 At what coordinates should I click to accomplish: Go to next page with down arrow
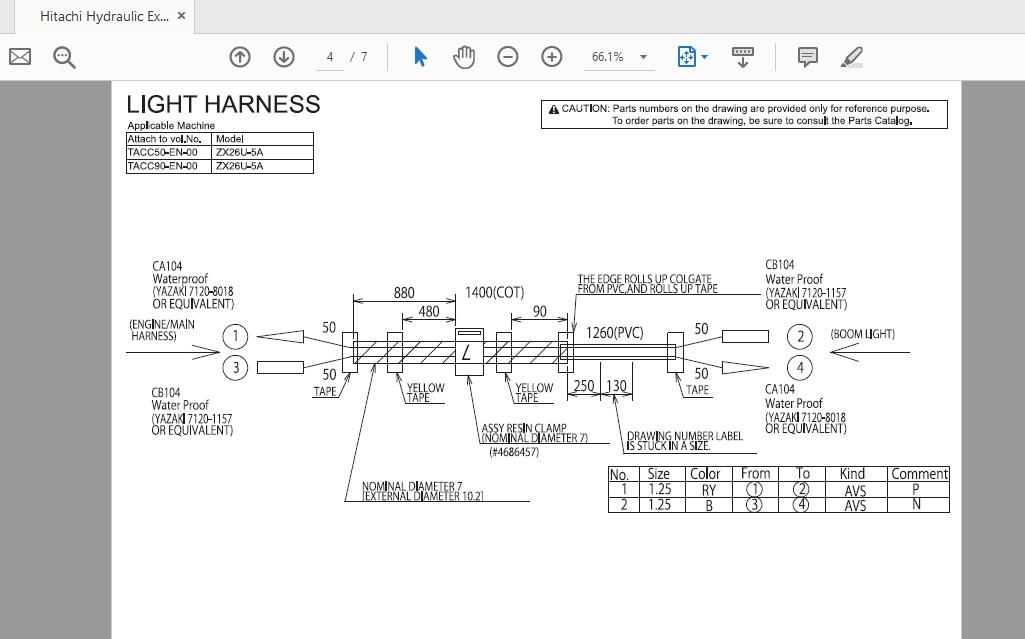coord(284,57)
